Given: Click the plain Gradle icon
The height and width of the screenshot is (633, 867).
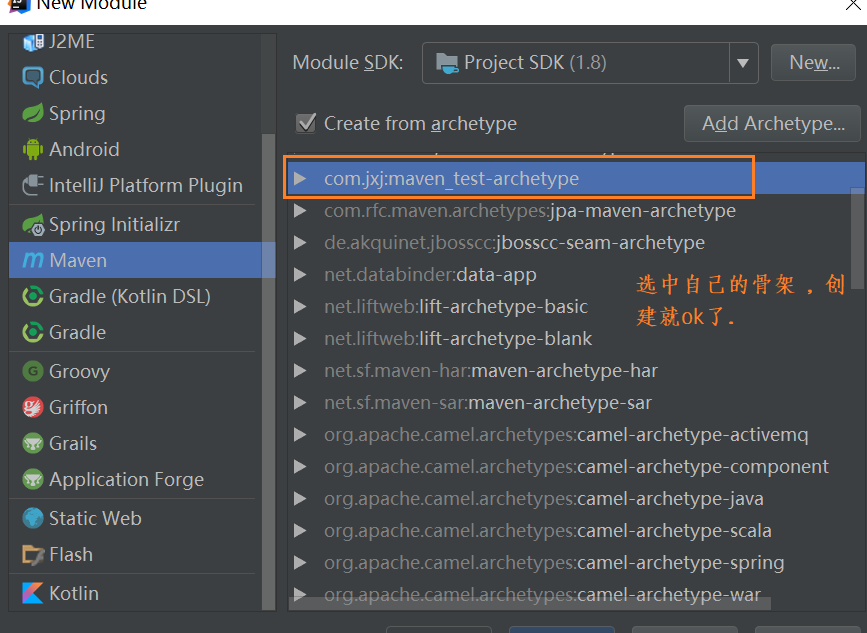Looking at the screenshot, I should click(x=33, y=332).
